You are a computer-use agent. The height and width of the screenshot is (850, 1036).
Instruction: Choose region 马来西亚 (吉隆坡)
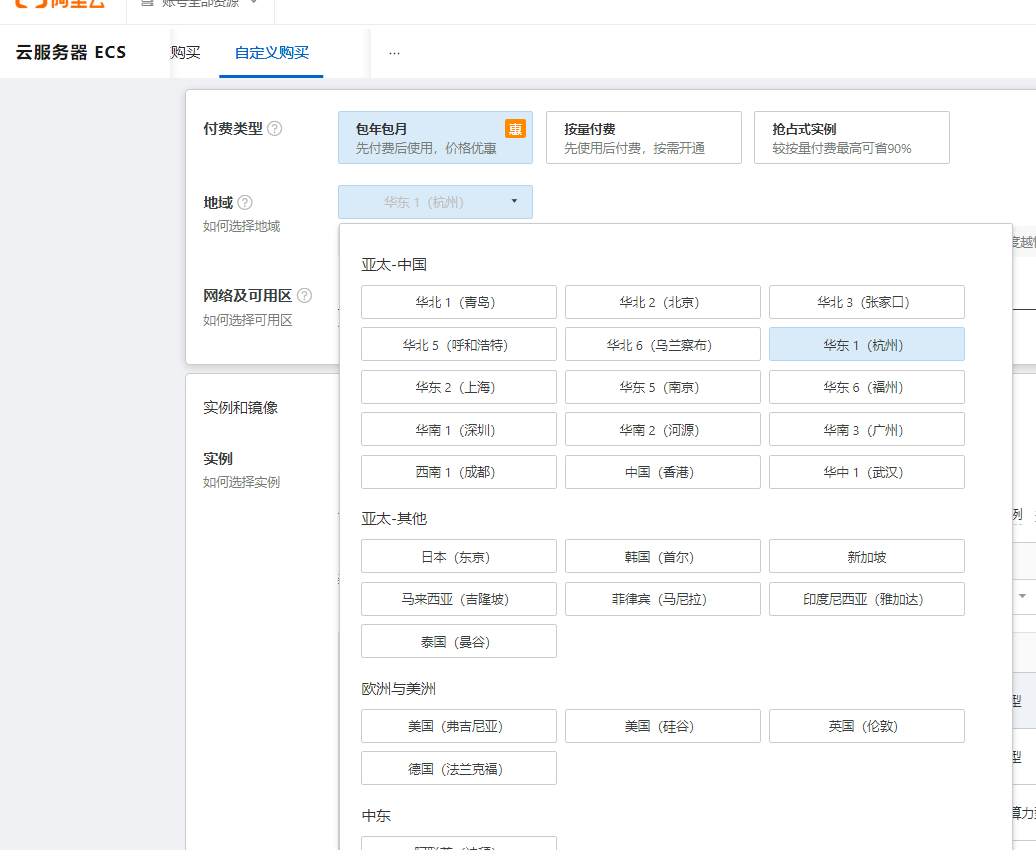click(x=459, y=599)
